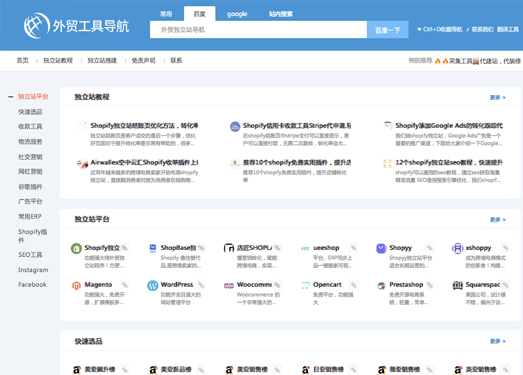The image size is (523, 375).
Task: Collapse the 独立站平台 sidebar category
Action: coord(11,97)
